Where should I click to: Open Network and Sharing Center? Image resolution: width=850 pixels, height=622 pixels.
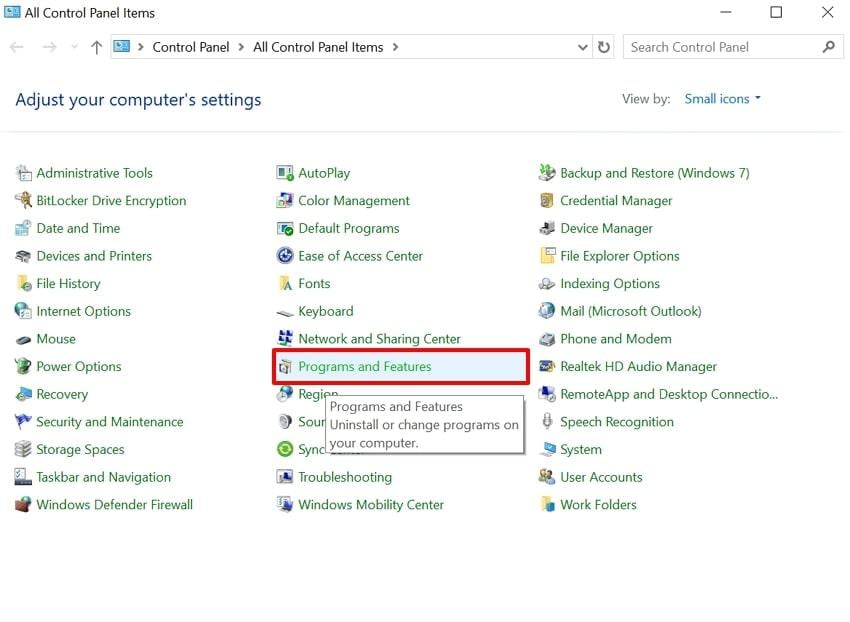pos(379,338)
